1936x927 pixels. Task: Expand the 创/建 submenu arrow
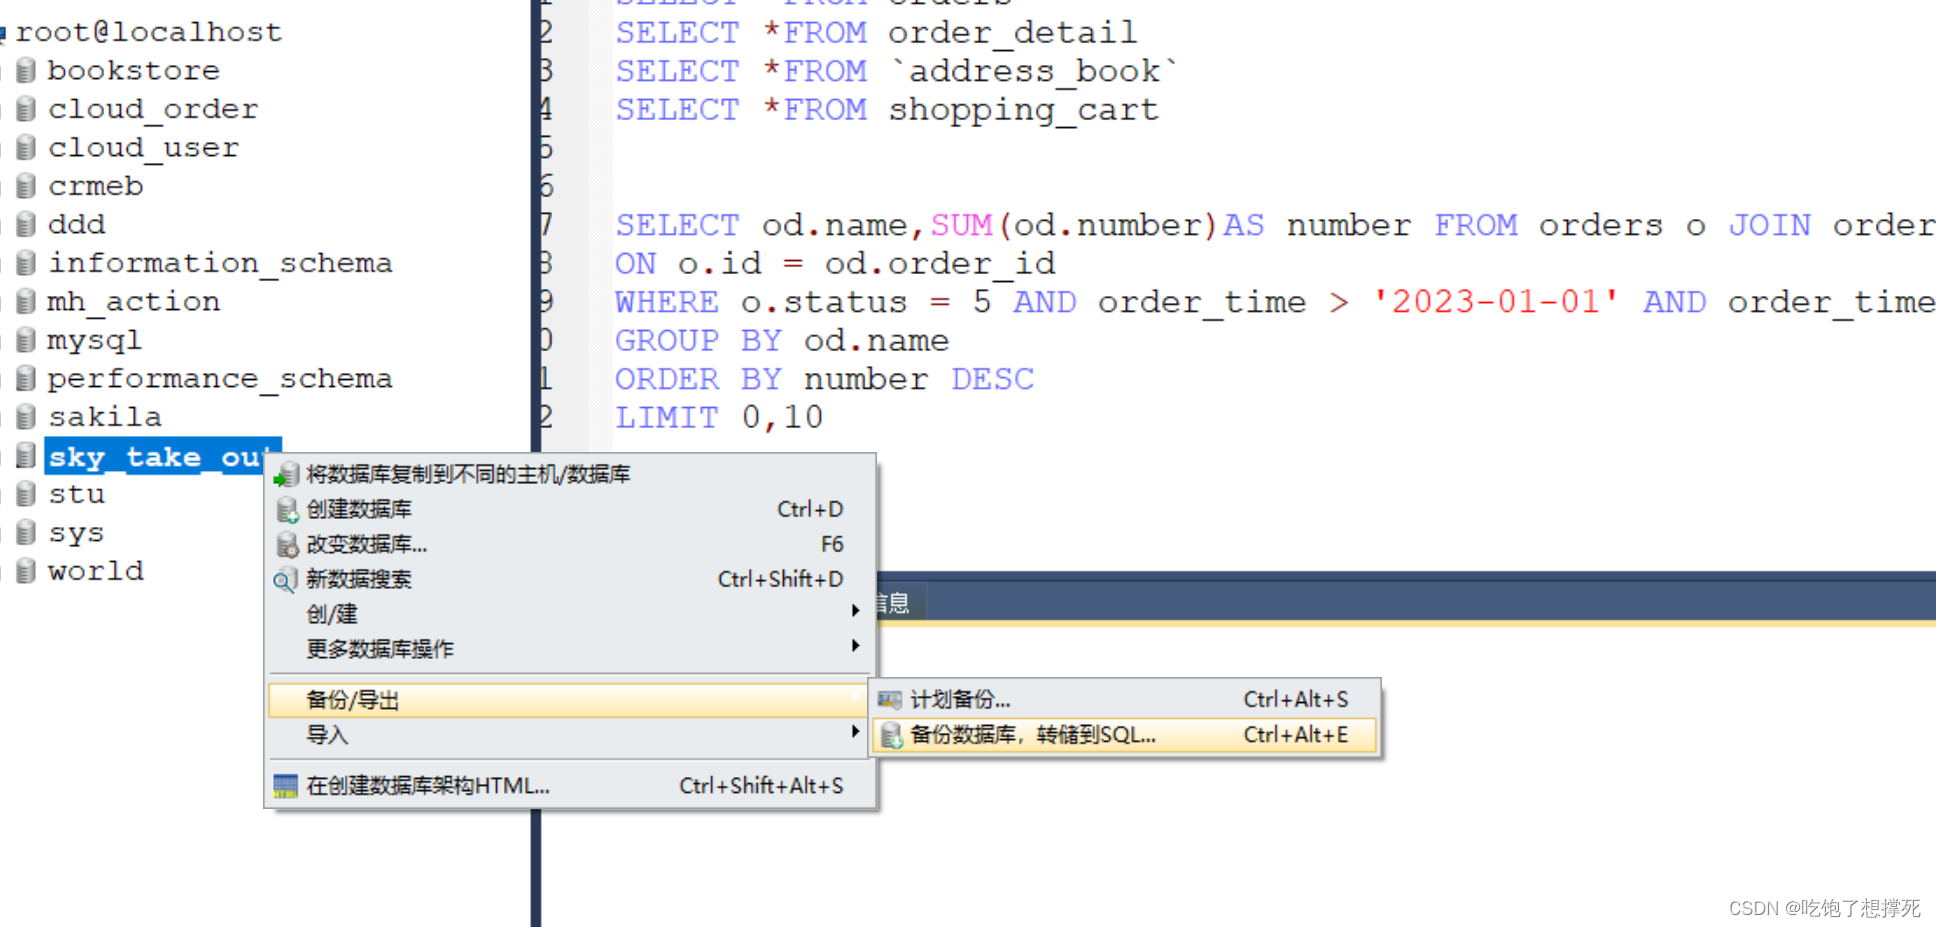855,611
